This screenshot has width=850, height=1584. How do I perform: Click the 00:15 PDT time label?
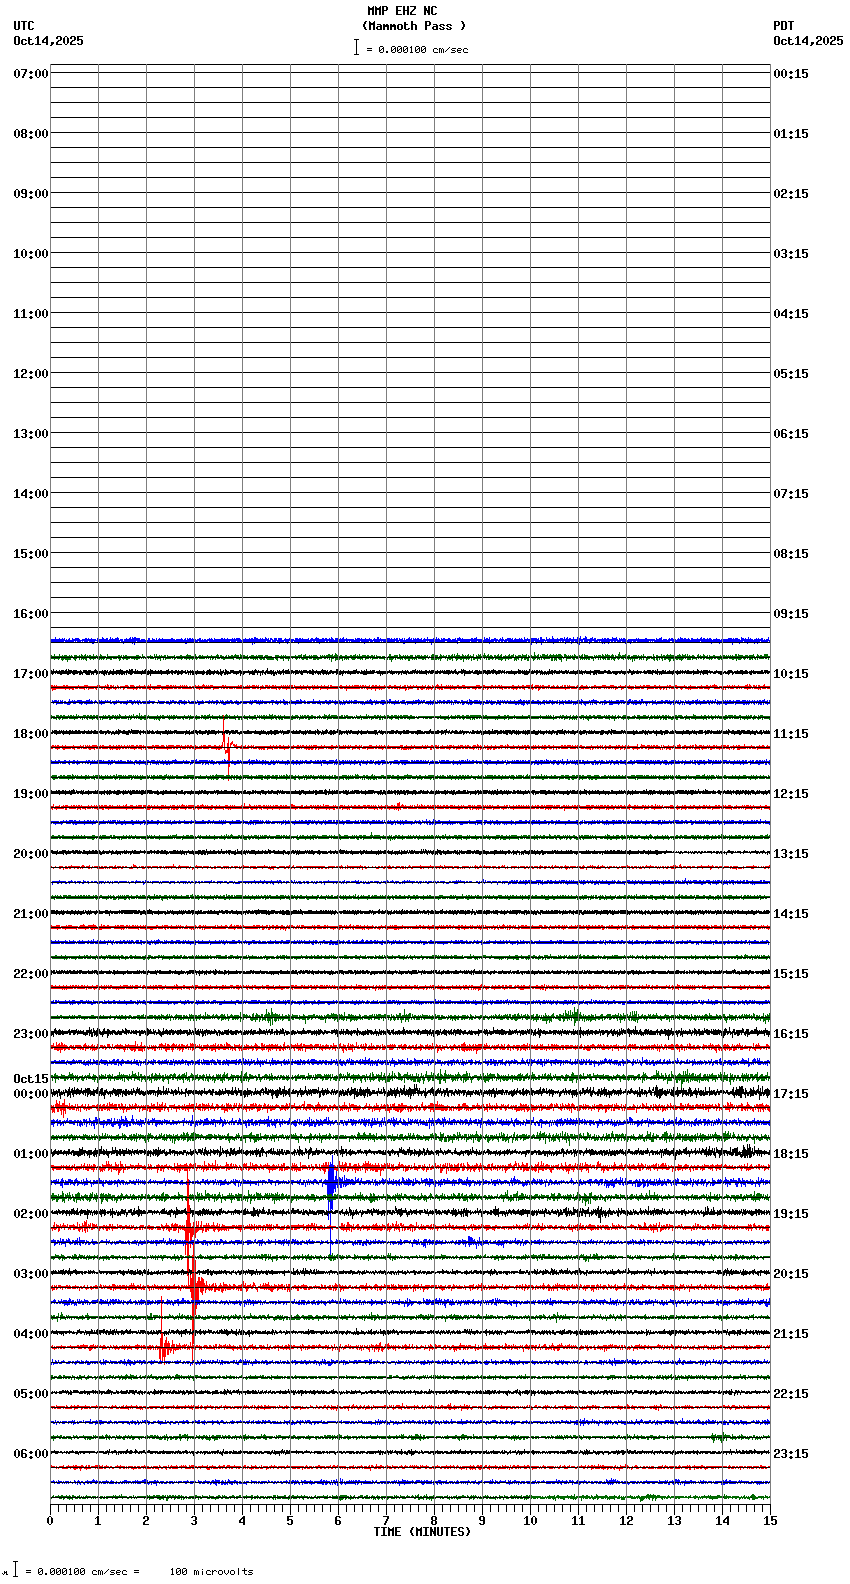[x=791, y=74]
